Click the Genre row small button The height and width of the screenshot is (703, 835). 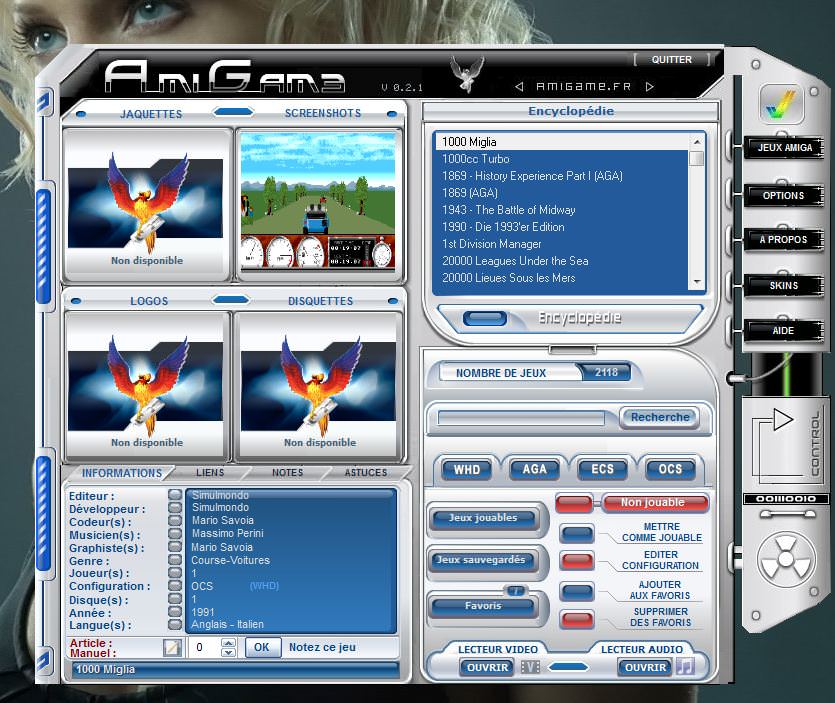(x=175, y=559)
